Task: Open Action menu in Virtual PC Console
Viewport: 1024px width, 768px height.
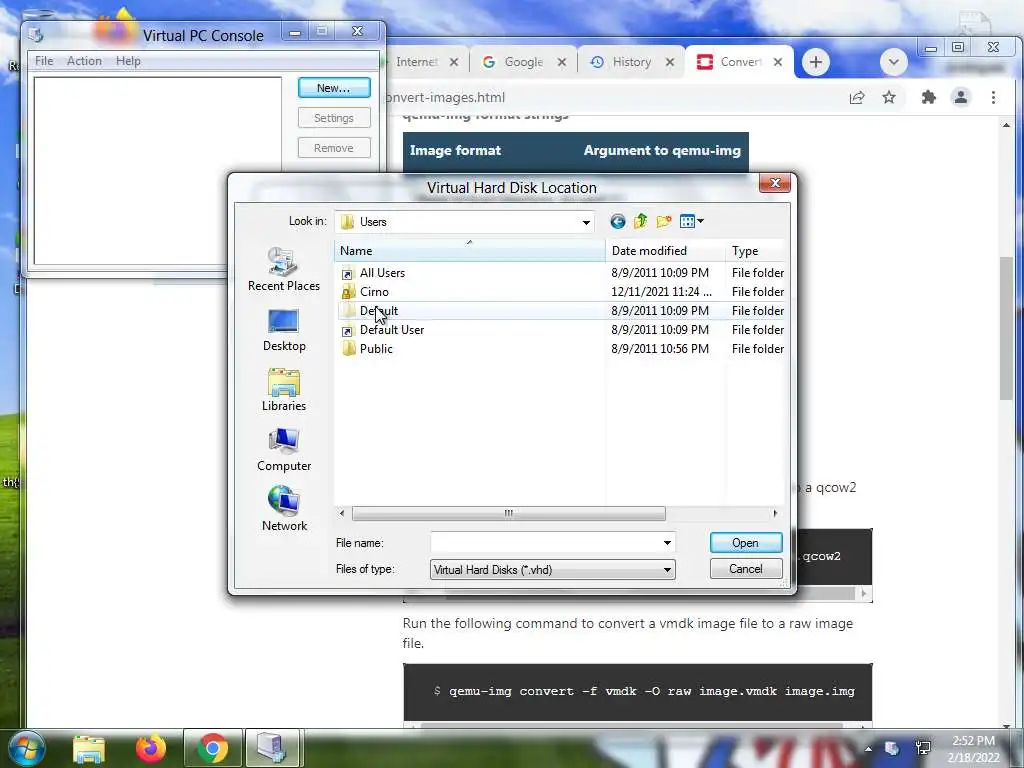Action: point(84,61)
